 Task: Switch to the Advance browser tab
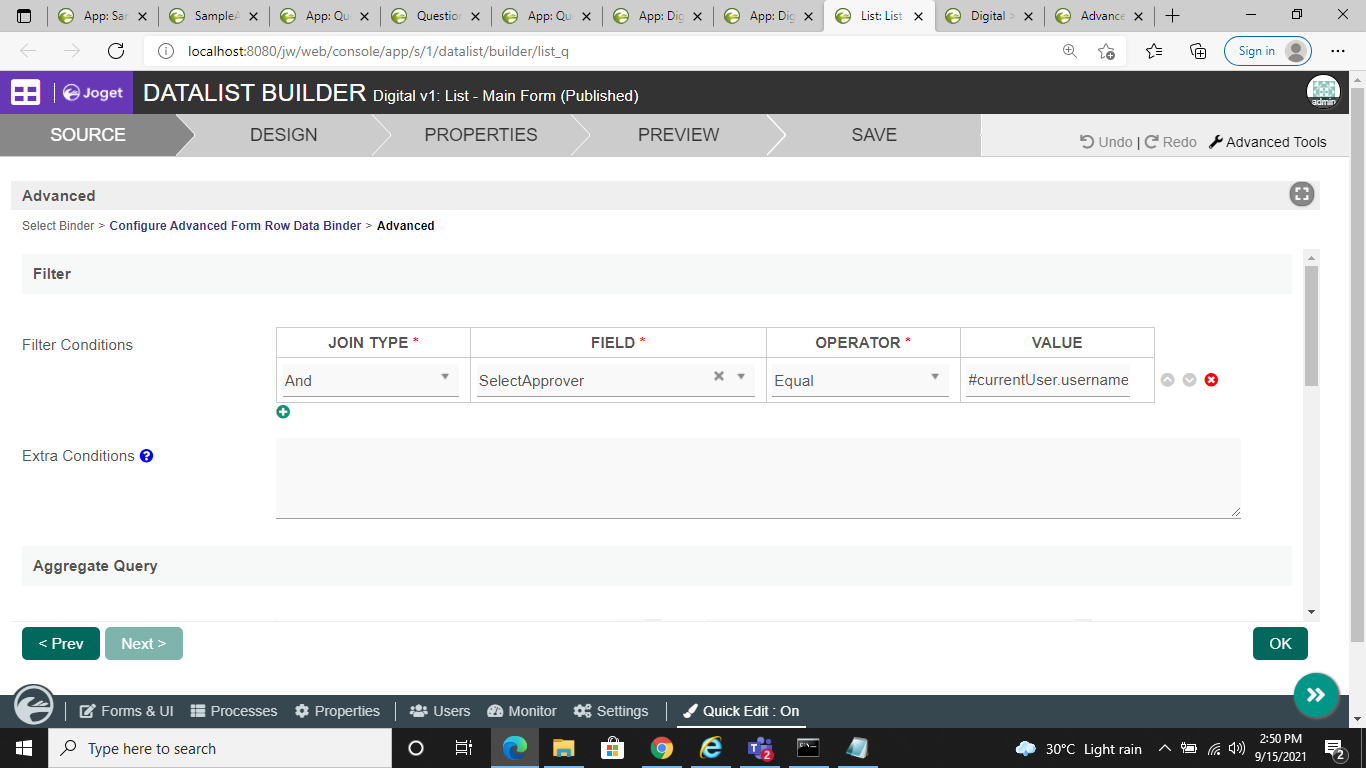pos(1099,16)
